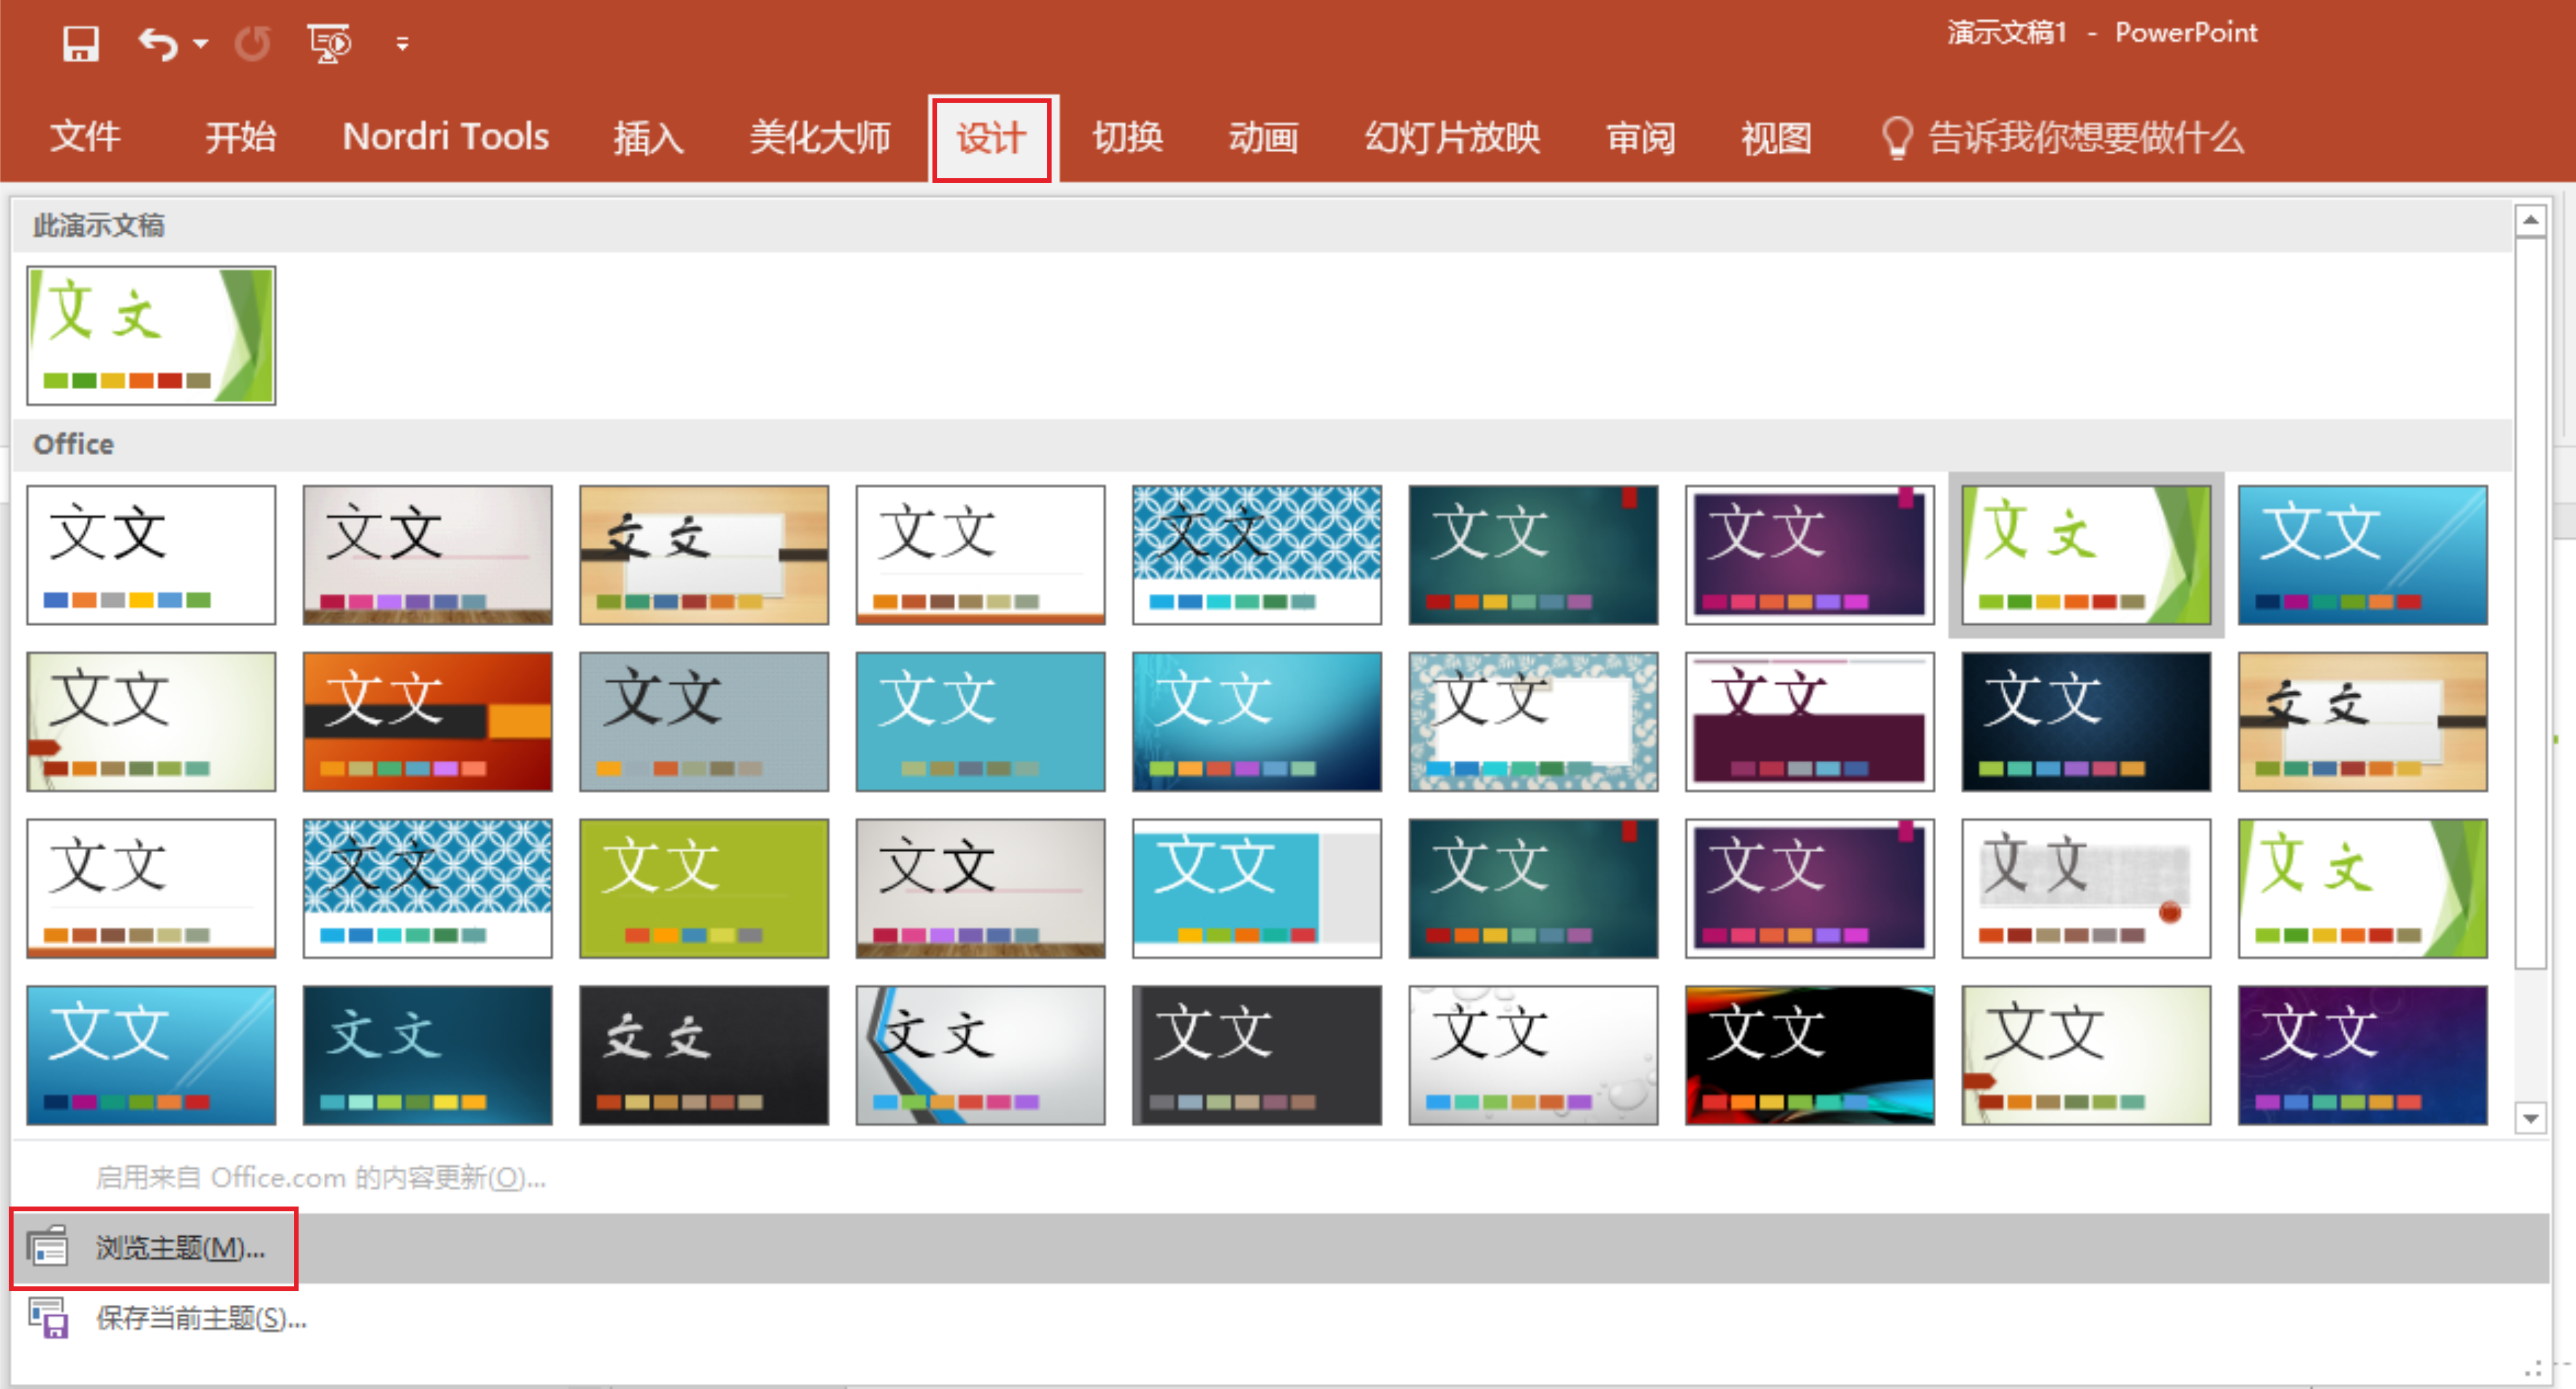
Task: Click the Redo icon
Action: click(252, 43)
